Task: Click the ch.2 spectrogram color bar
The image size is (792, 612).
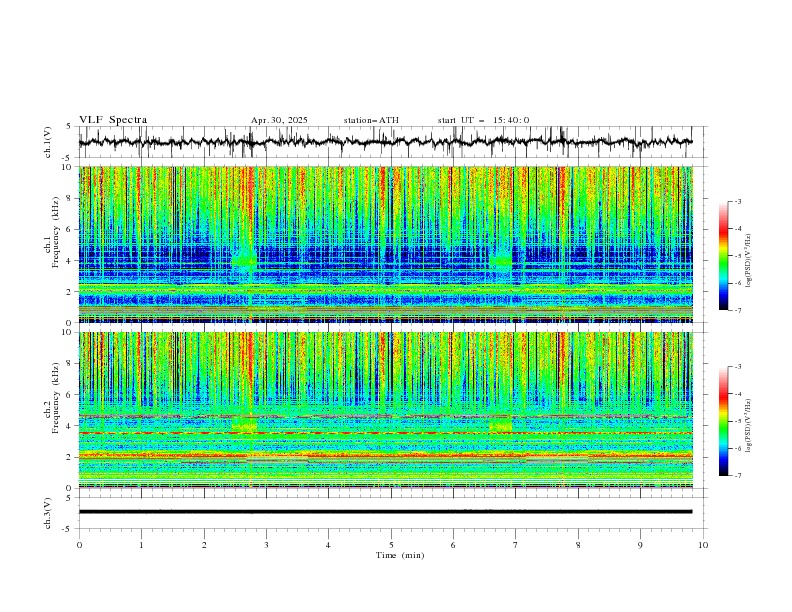Action: (723, 421)
